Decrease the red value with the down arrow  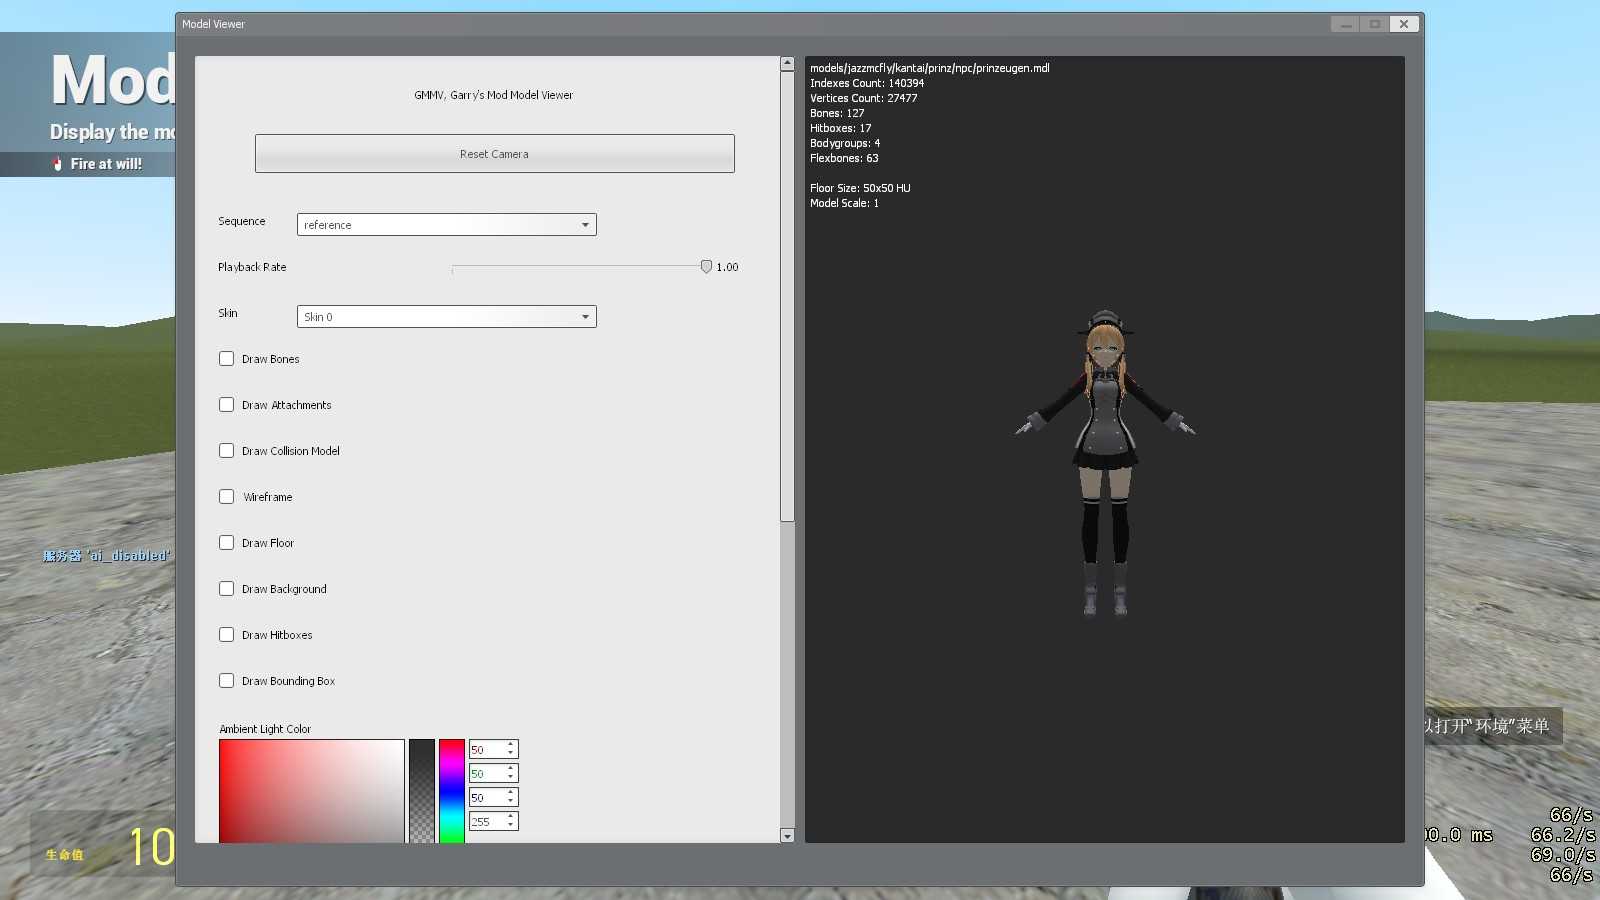pos(511,755)
